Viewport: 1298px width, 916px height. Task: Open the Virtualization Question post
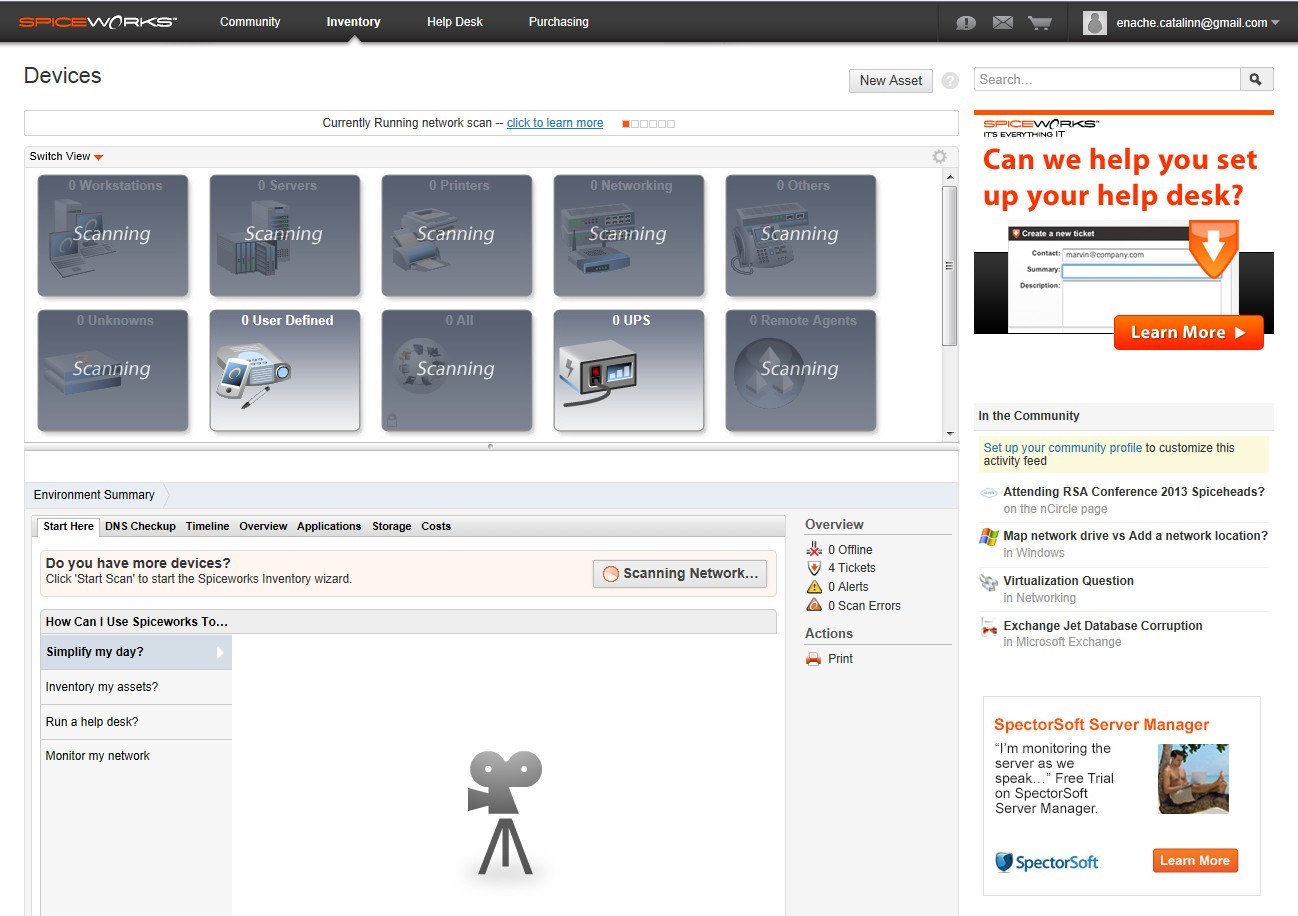click(1068, 581)
